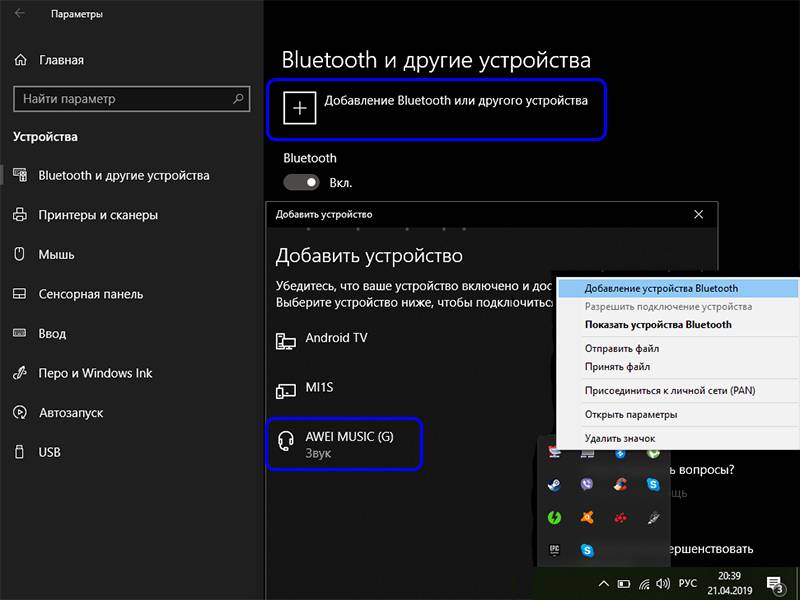The height and width of the screenshot is (600, 800).
Task: Click Добавление Bluetooth или другого устройства
Action: [x=456, y=101]
